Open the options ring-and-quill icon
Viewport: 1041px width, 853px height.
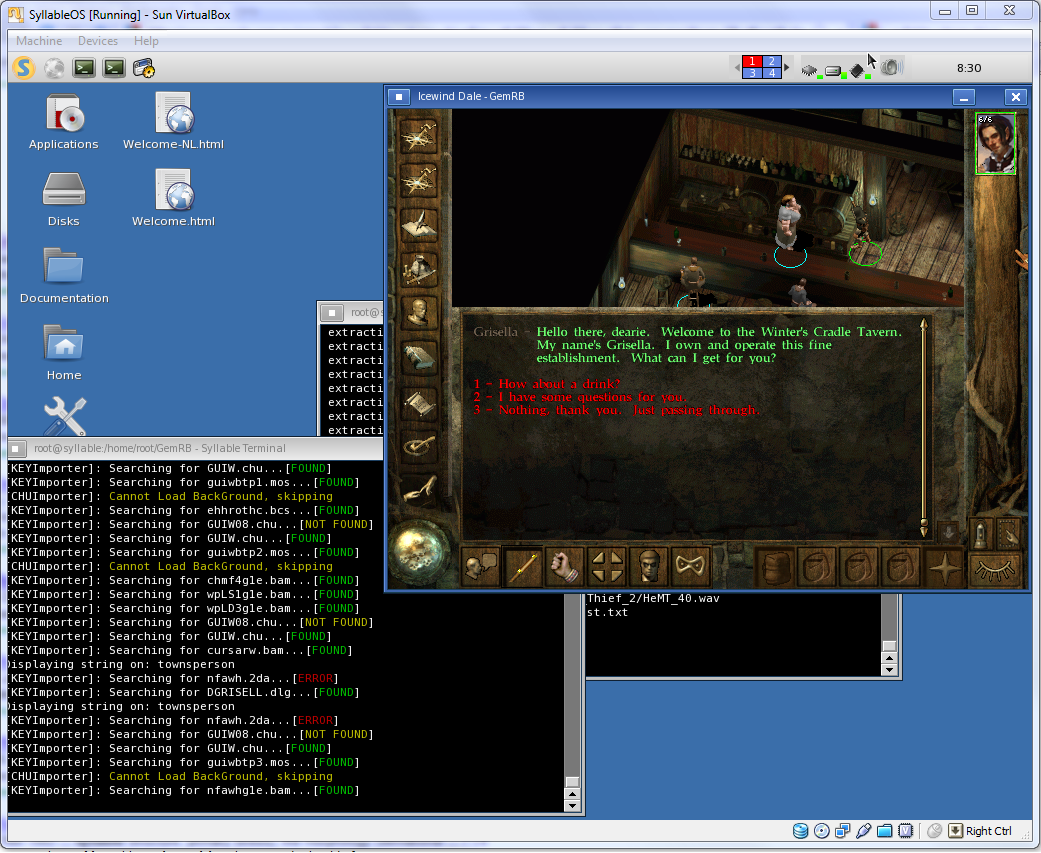(x=419, y=445)
